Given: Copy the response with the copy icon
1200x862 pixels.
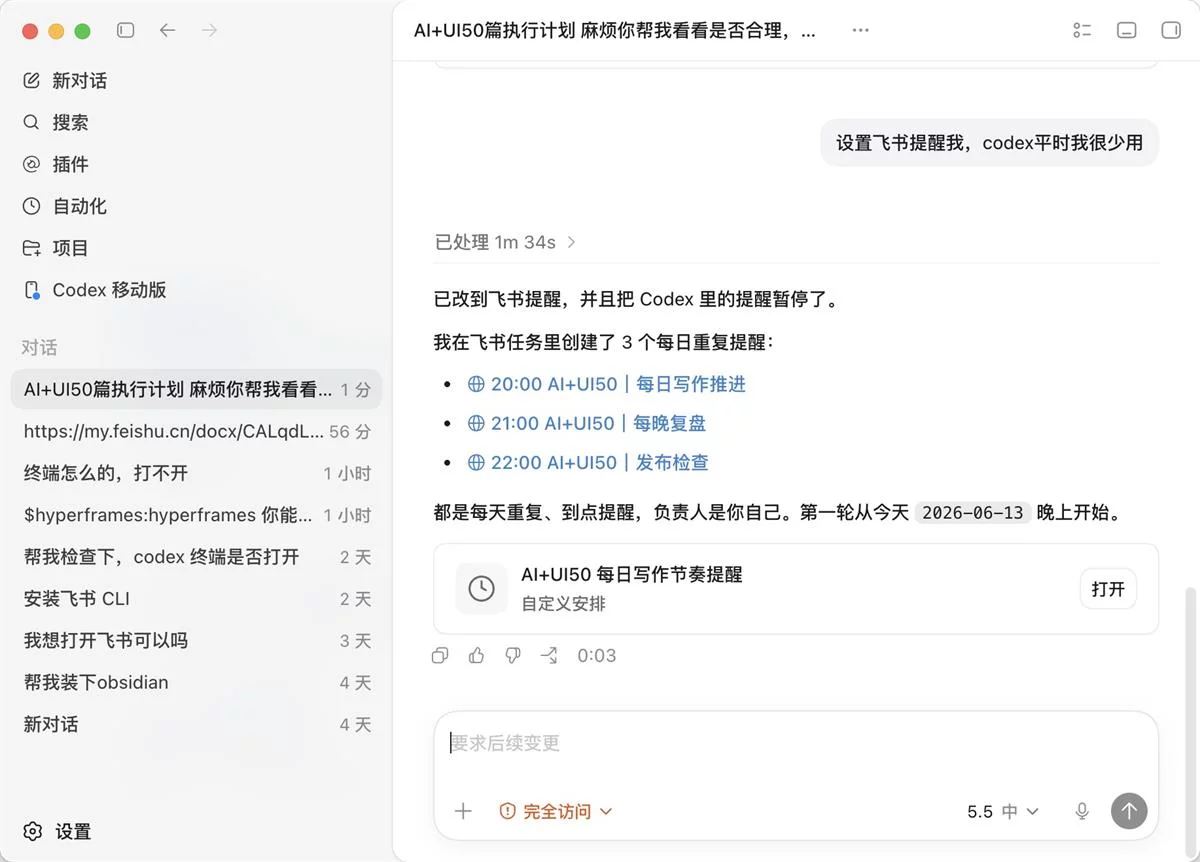Looking at the screenshot, I should pyautogui.click(x=440, y=656).
